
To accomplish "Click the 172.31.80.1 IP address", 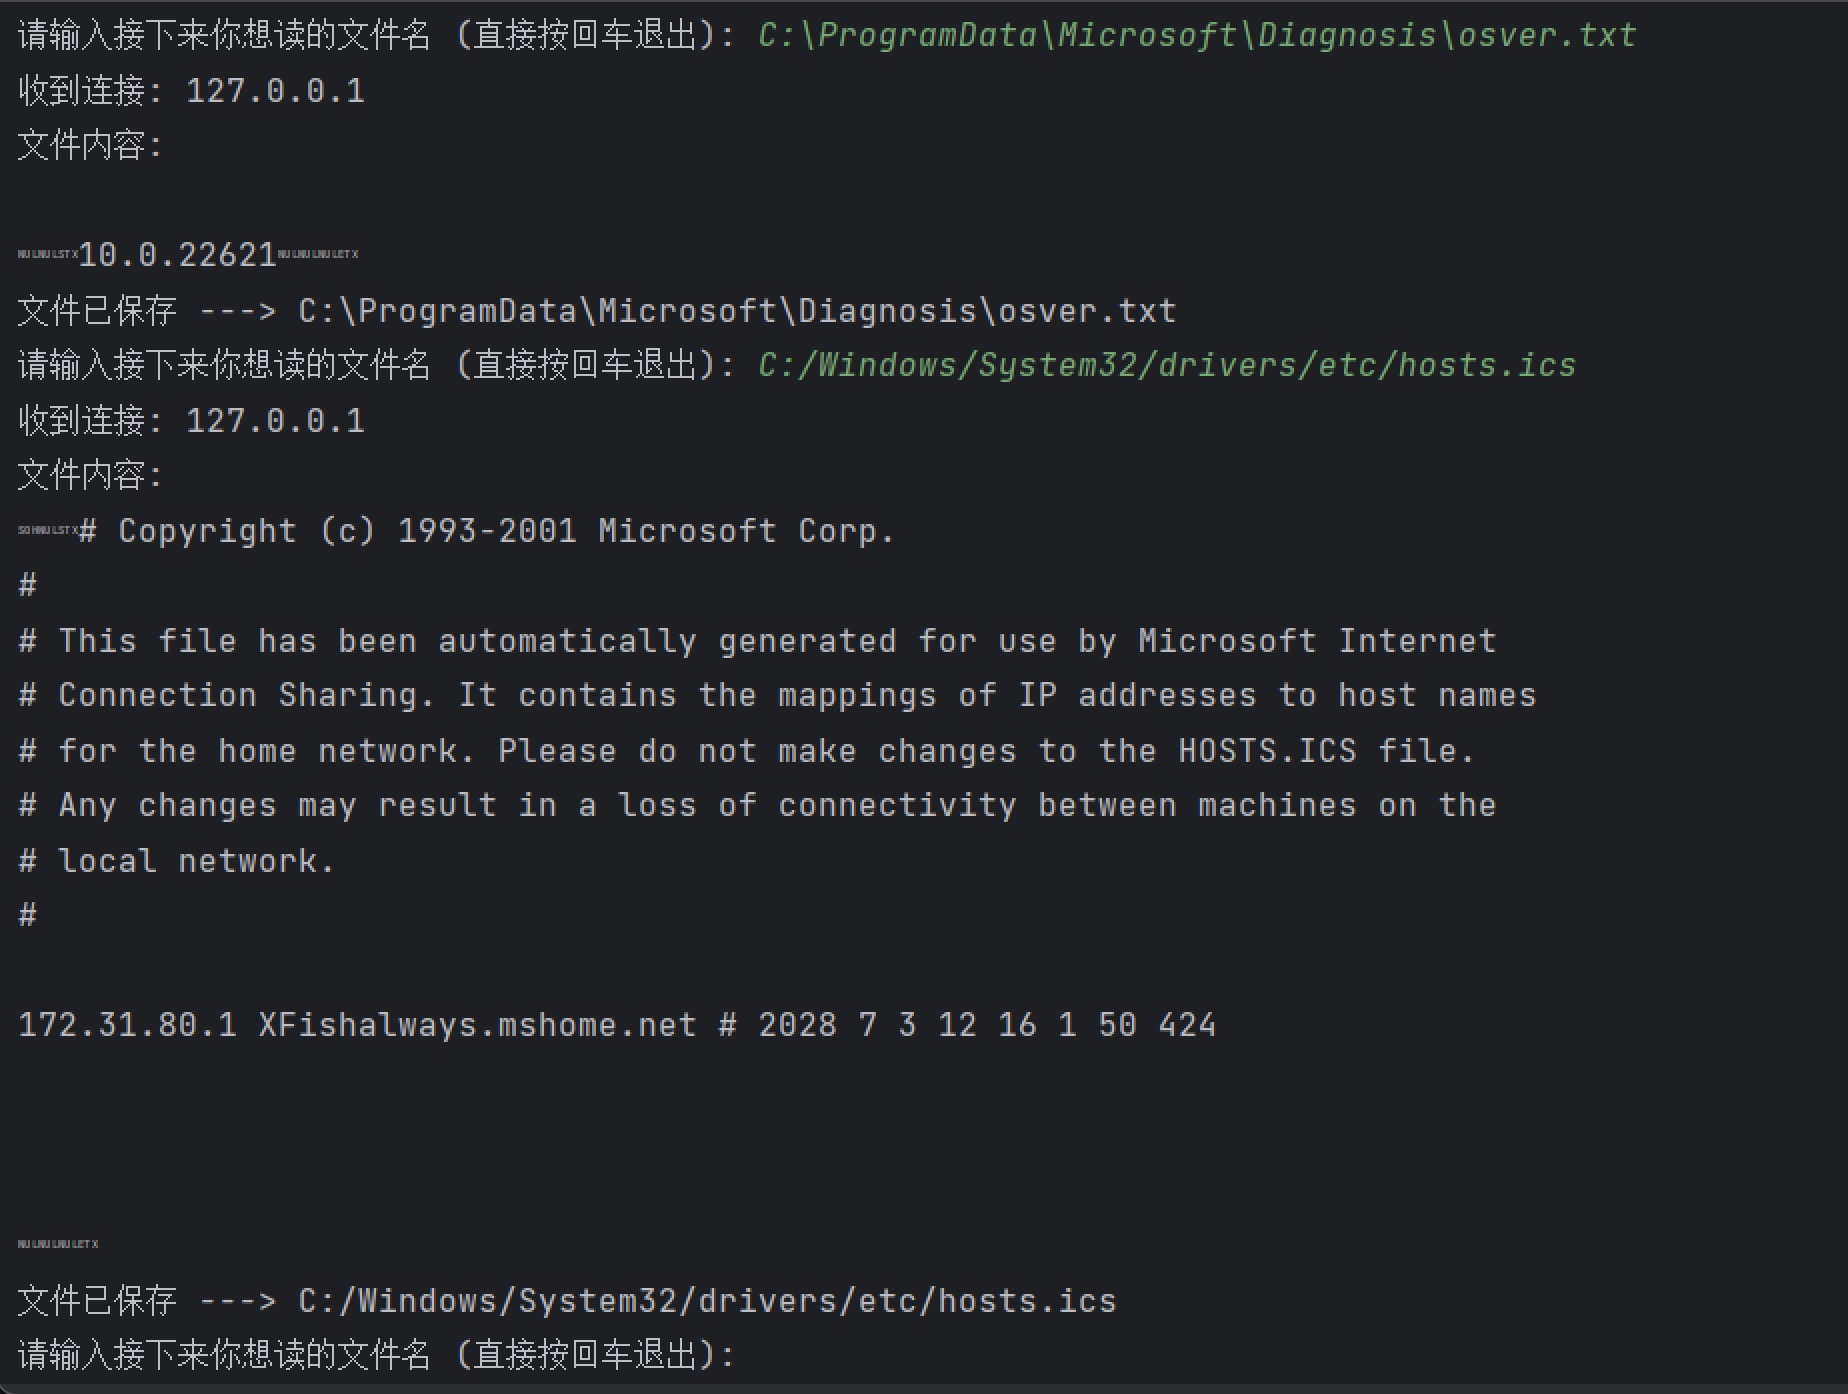I will (128, 1025).
